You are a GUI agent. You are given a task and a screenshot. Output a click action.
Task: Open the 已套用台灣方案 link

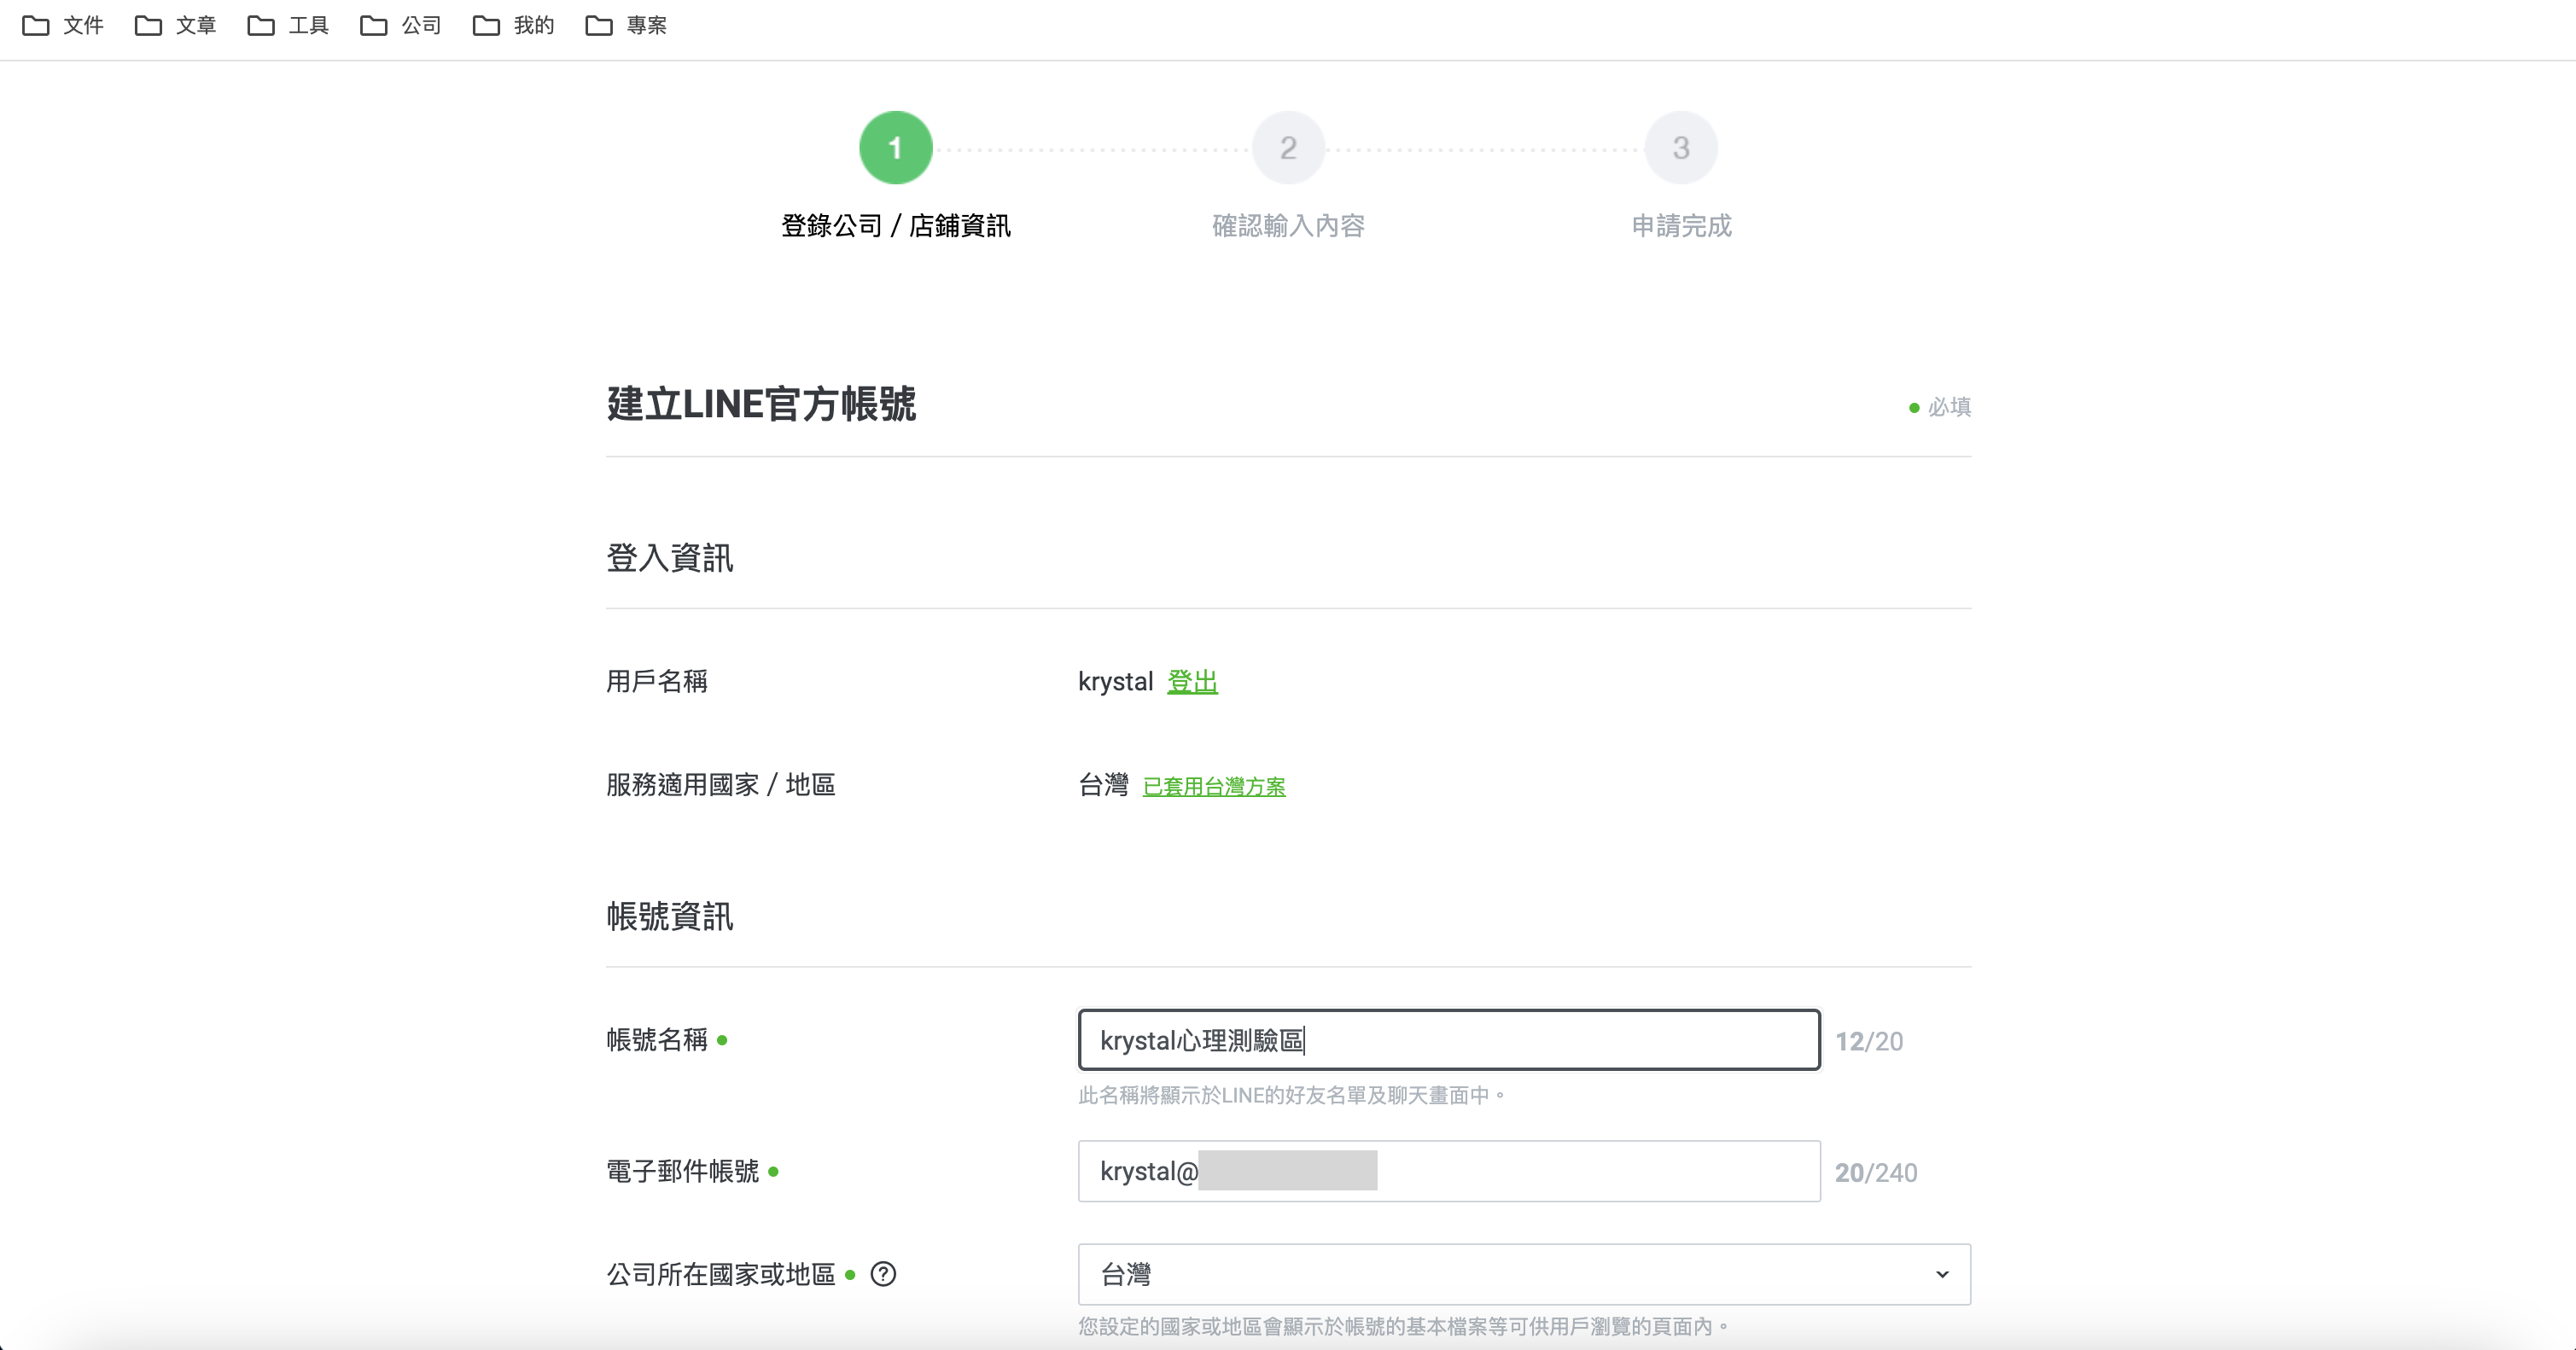click(x=1214, y=786)
